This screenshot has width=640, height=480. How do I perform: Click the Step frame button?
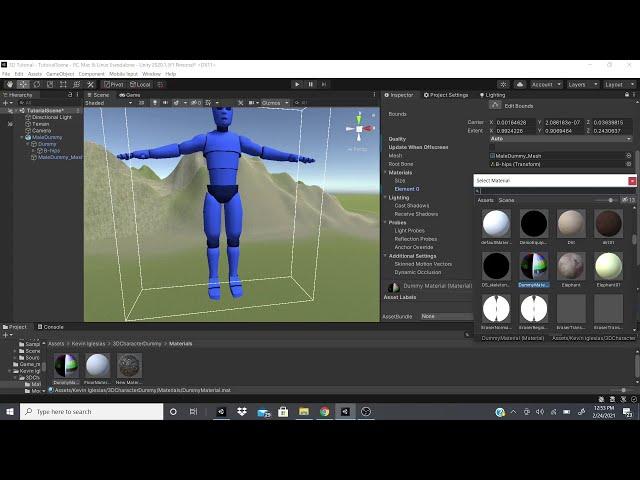tap(324, 84)
